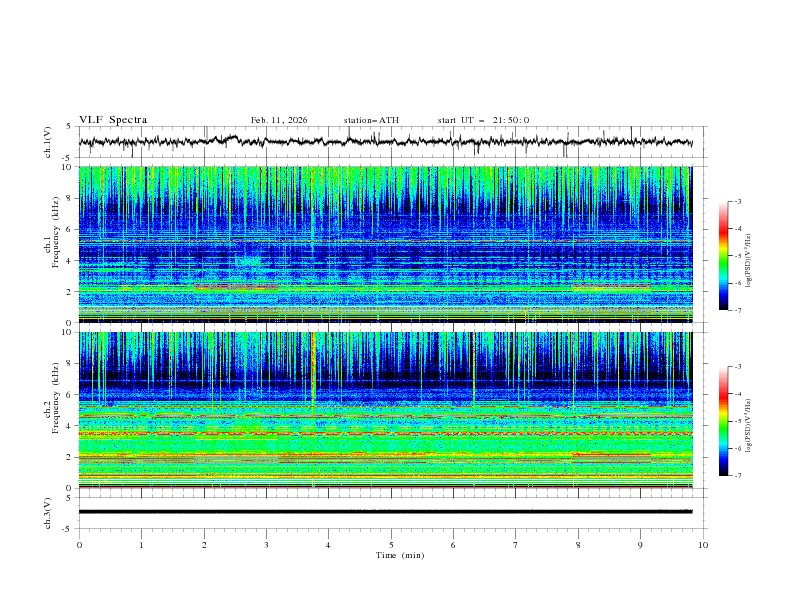Click time axis tick label "2"
792x612 pixels.
[x=204, y=545]
